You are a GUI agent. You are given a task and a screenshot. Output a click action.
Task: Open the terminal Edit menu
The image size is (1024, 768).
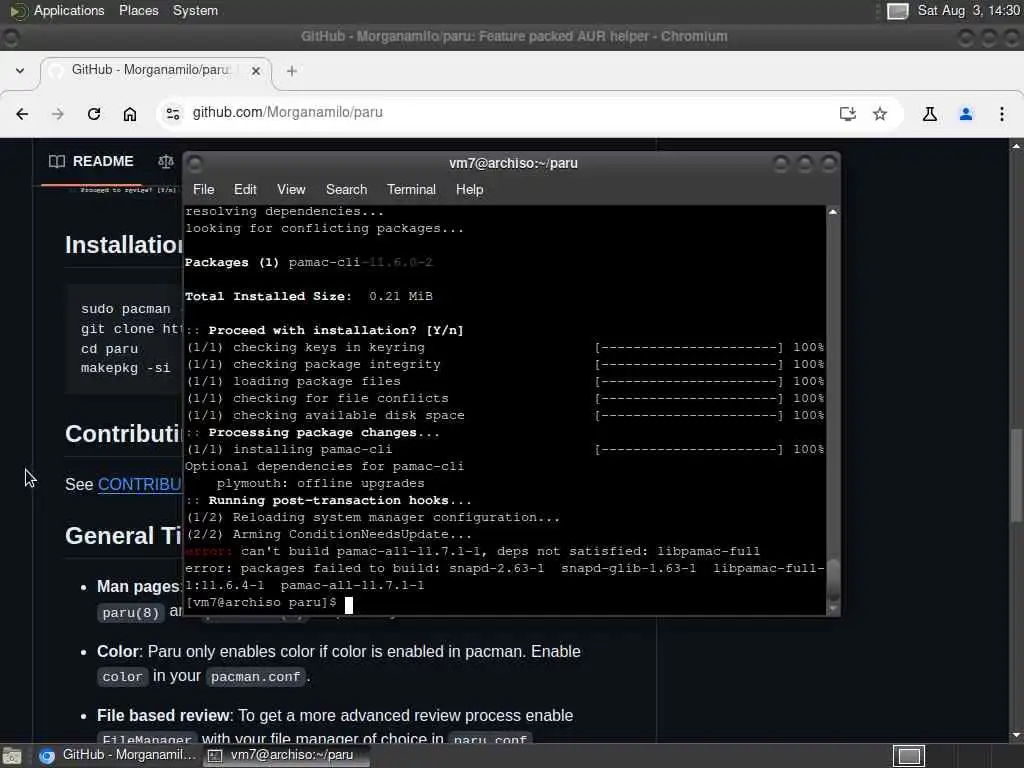[x=245, y=189]
